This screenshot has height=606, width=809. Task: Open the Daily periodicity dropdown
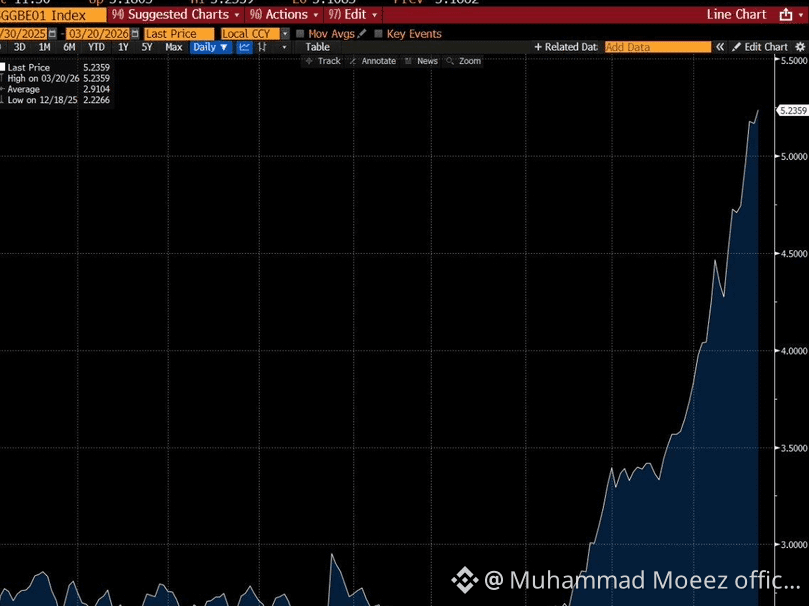(x=210, y=47)
